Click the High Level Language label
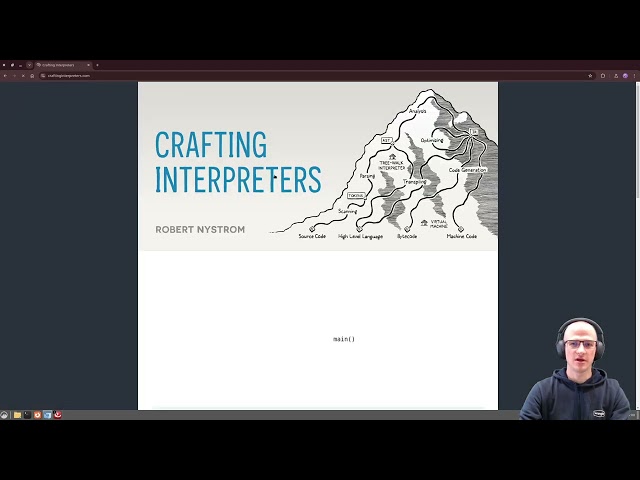 pos(360,236)
